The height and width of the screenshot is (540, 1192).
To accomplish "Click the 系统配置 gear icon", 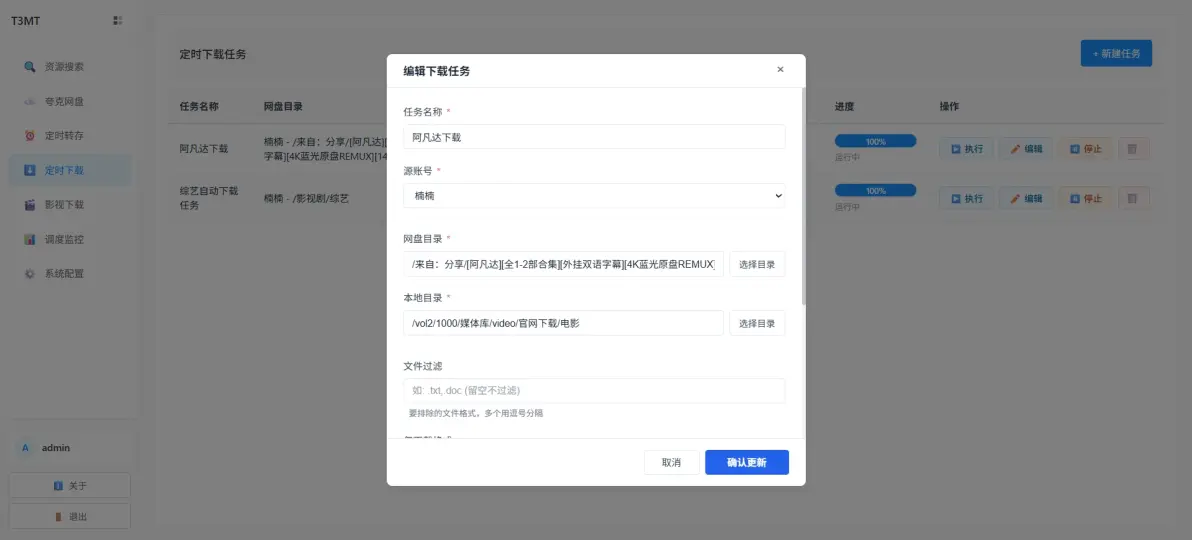I will (x=30, y=273).
